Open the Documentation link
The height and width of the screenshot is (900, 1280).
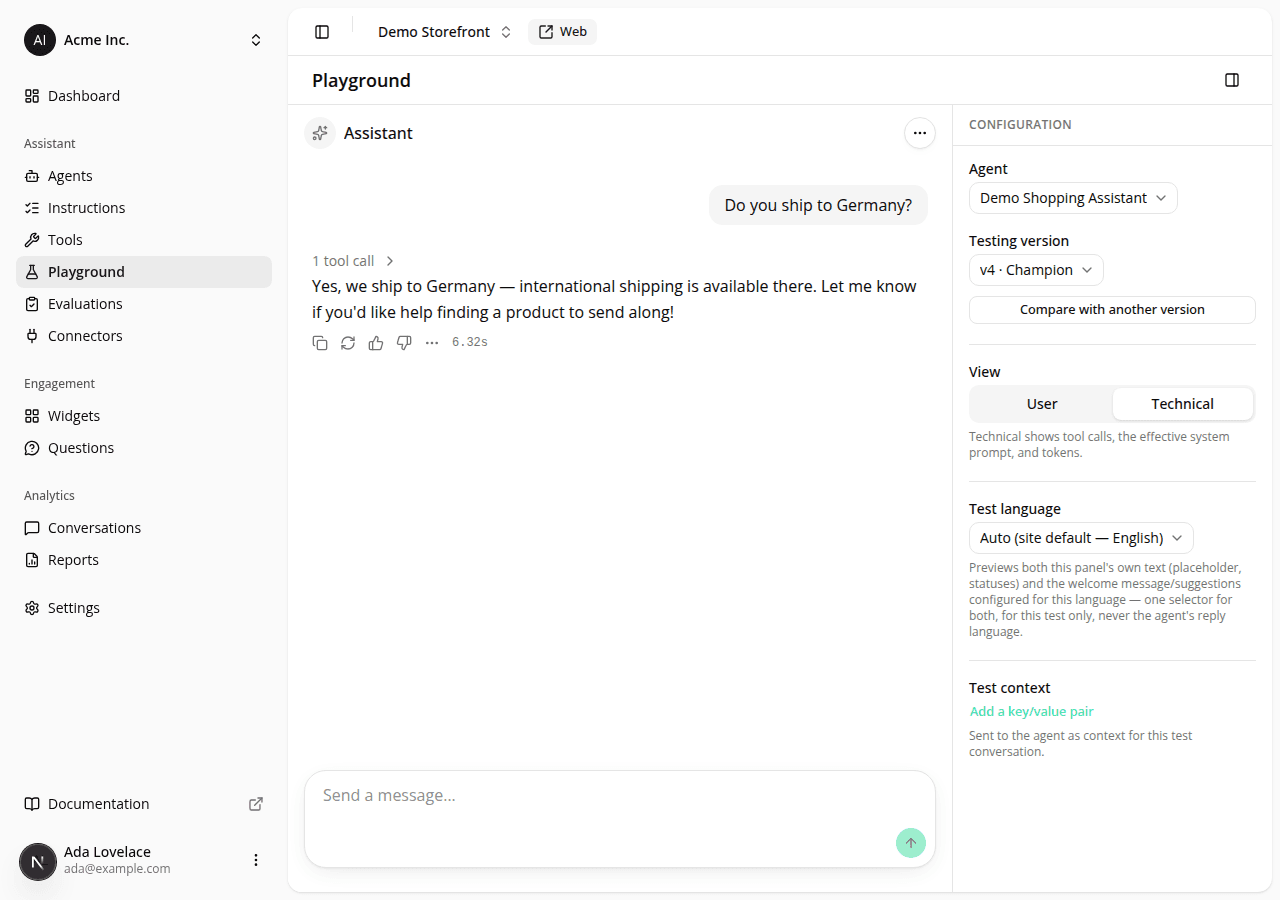[x=144, y=804]
